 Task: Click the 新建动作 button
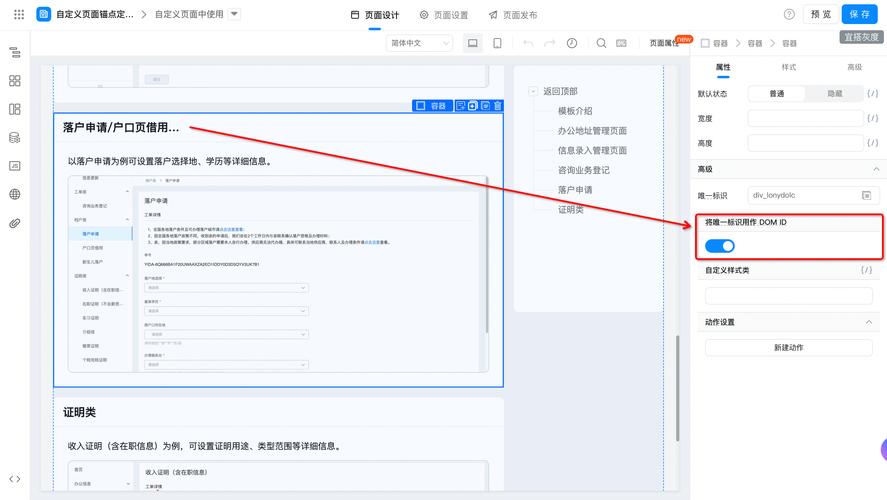point(789,347)
